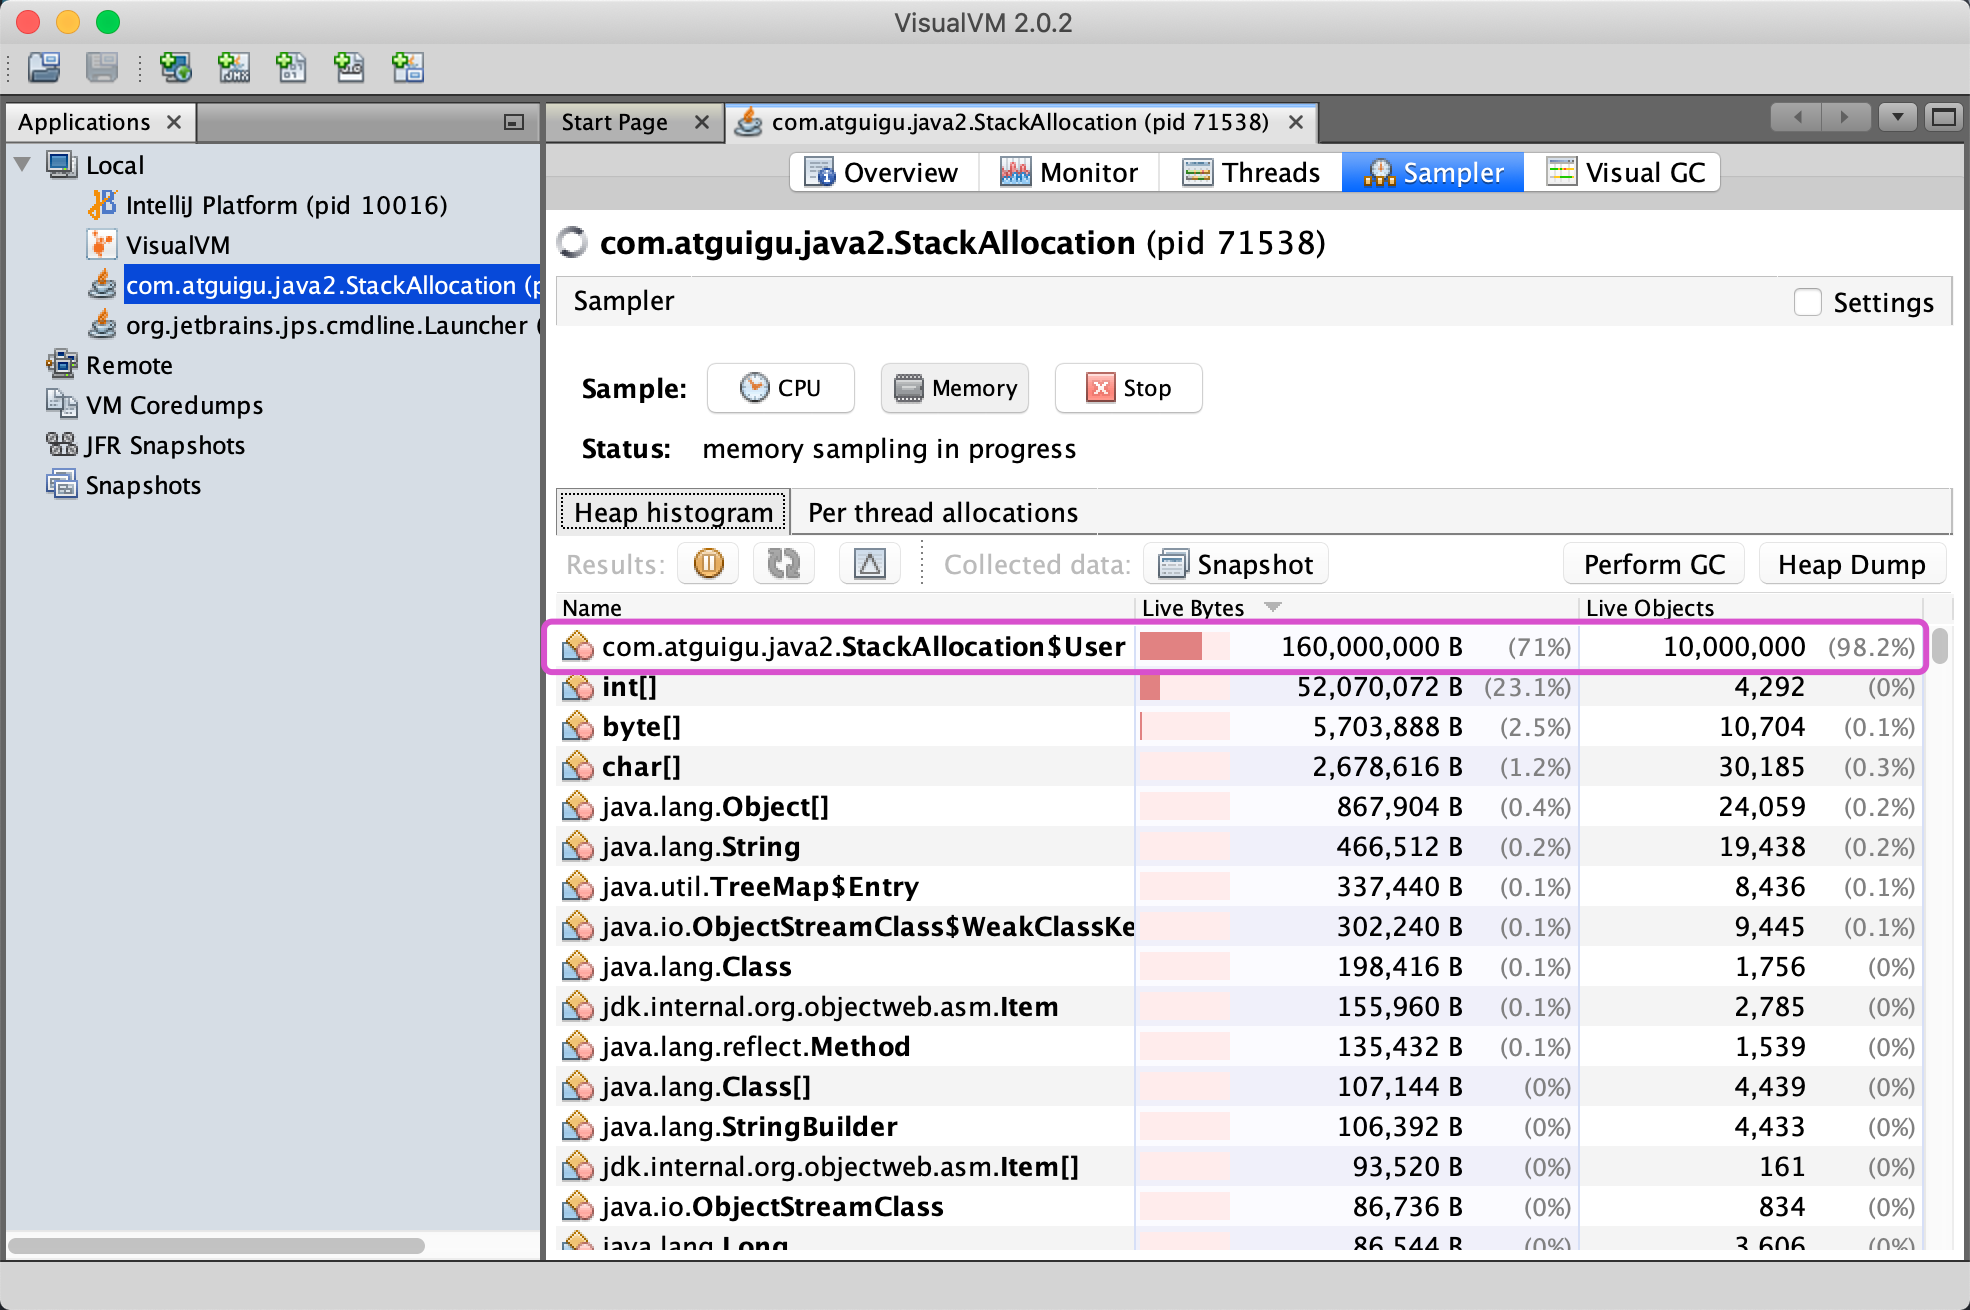Click the Load Snapshot toolbar icon
The width and height of the screenshot is (1970, 1310).
[44, 67]
